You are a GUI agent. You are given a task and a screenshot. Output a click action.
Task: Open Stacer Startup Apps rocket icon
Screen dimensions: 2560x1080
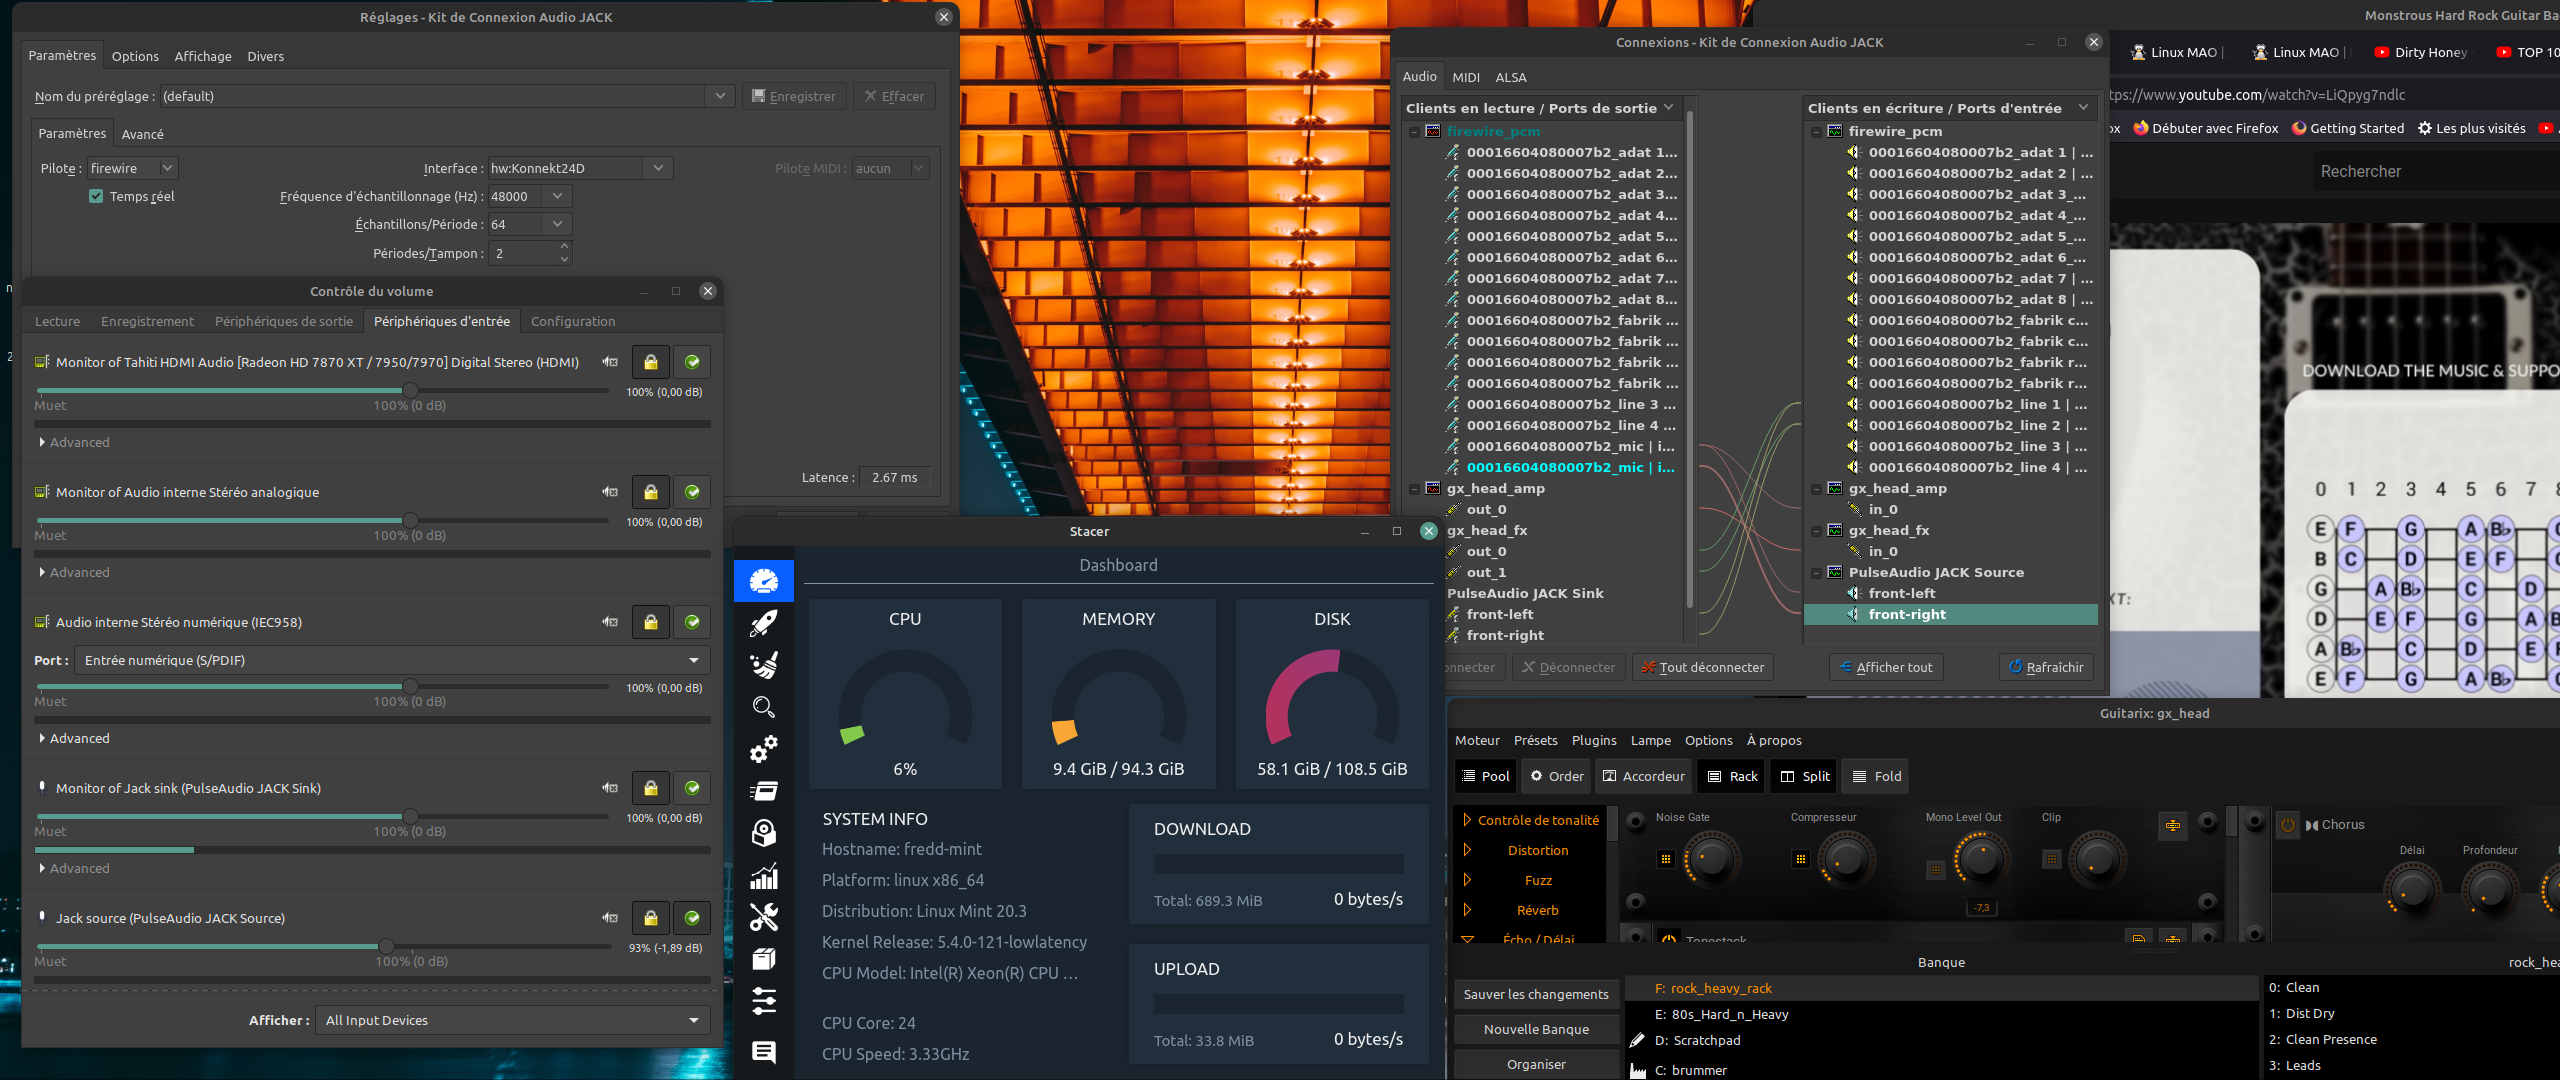(763, 623)
